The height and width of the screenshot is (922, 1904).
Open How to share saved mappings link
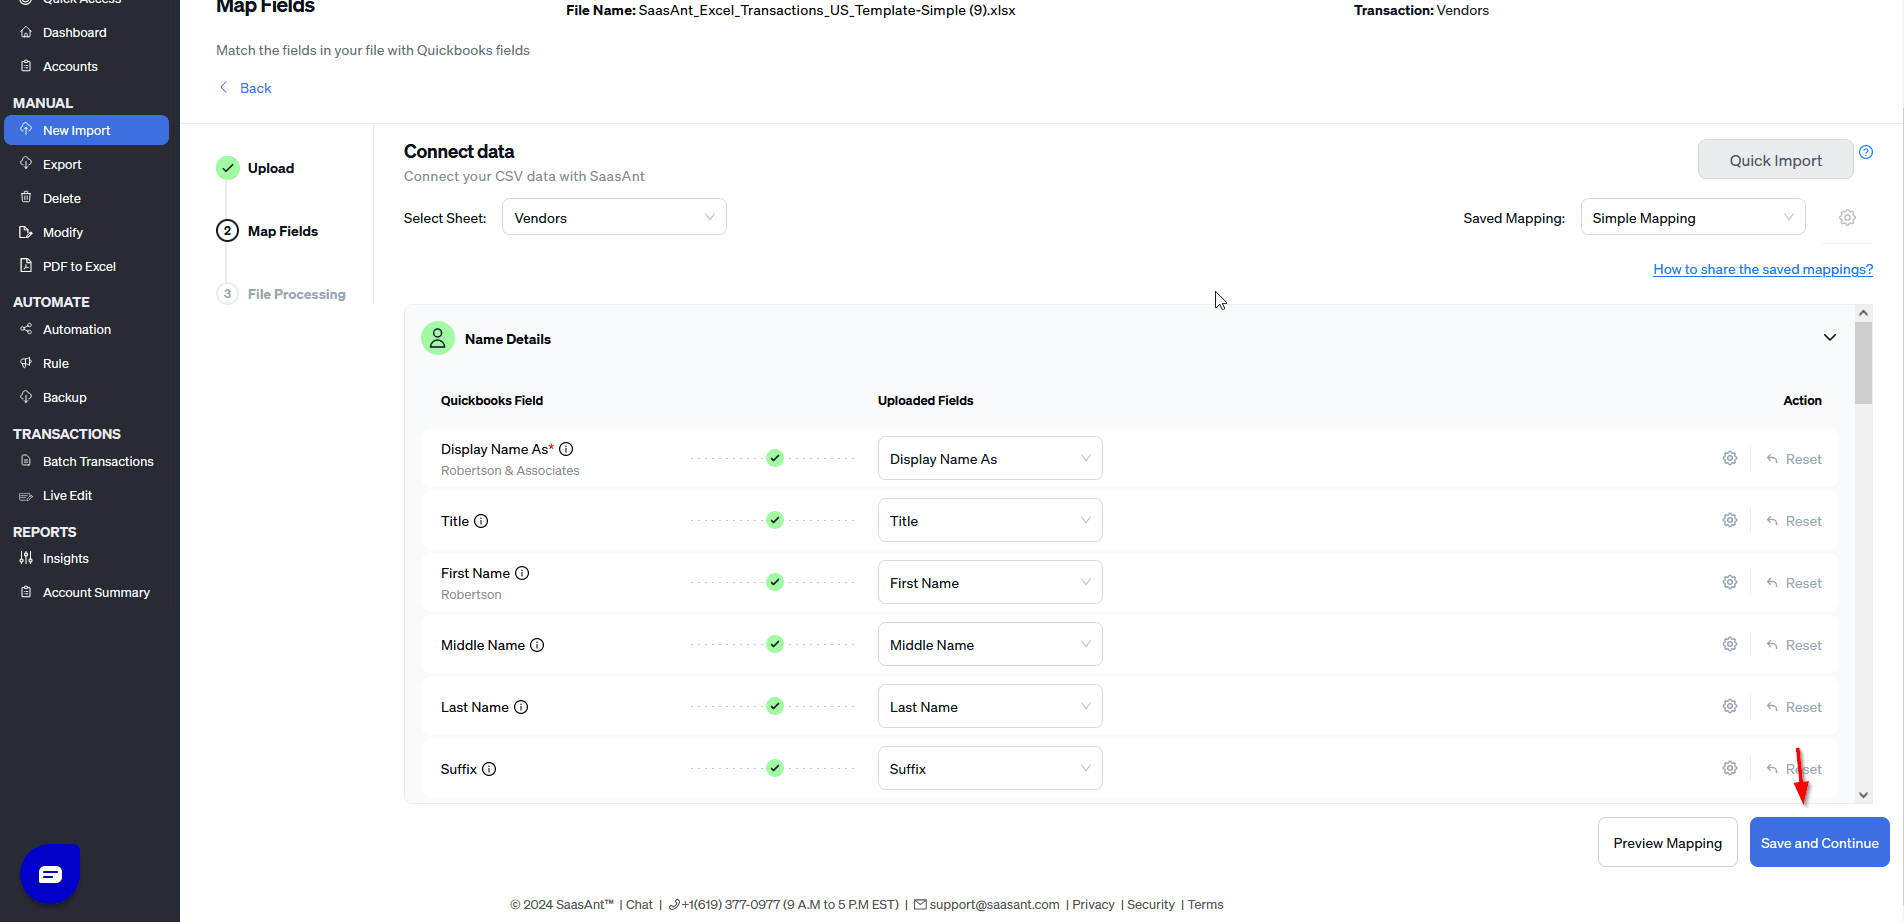(x=1763, y=269)
